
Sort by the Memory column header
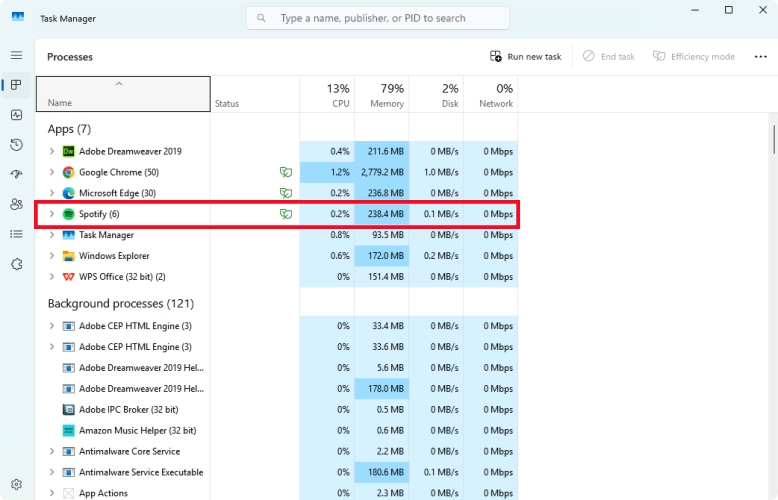(382, 94)
